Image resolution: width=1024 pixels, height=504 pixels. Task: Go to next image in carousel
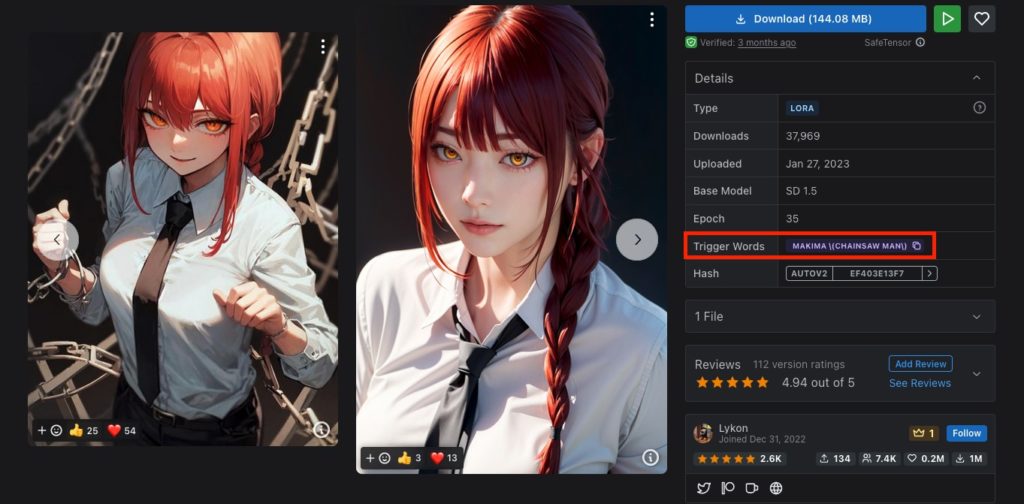point(637,239)
